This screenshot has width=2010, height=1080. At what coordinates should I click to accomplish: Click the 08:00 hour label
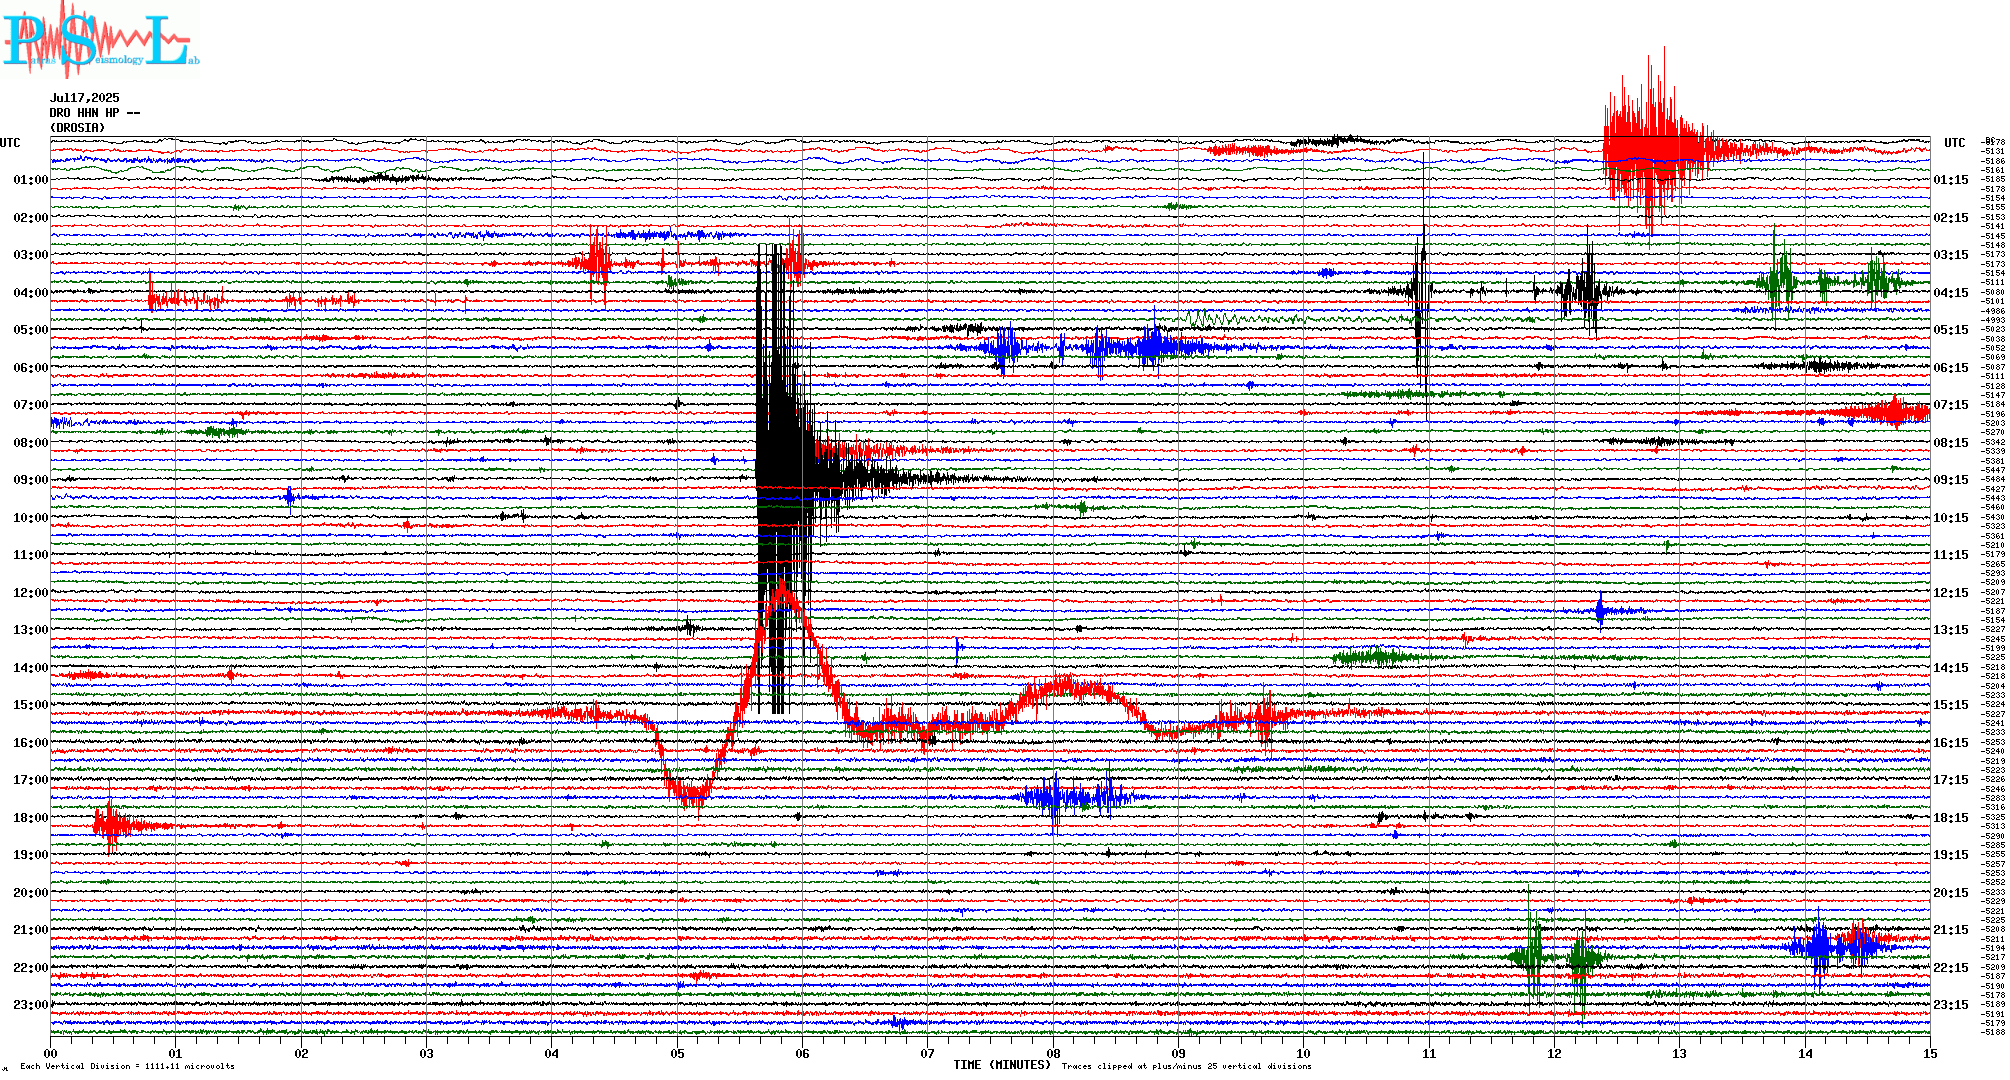(30, 443)
